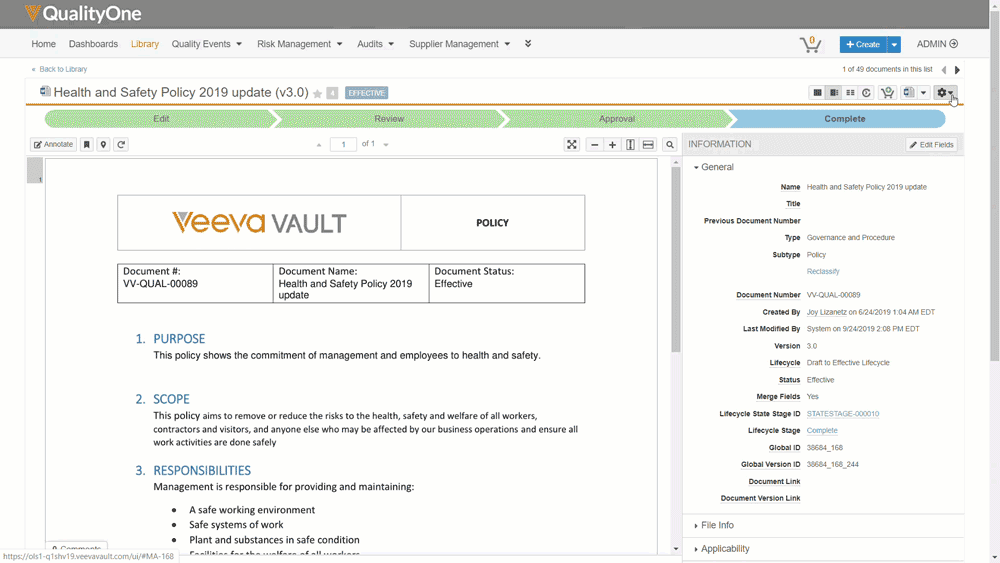Go to next document in list
Viewport: 1000px width, 563px height.
(957, 69)
